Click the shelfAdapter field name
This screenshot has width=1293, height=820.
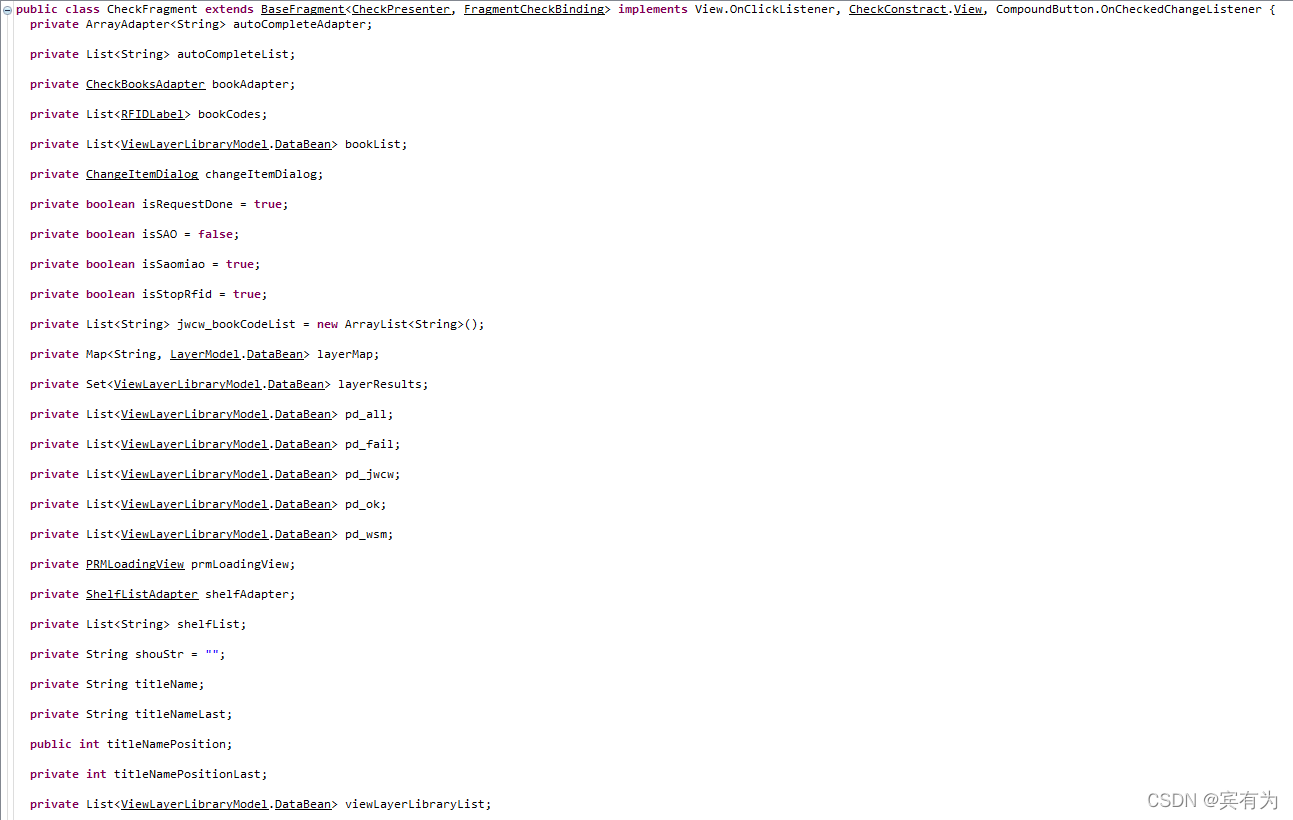(247, 594)
